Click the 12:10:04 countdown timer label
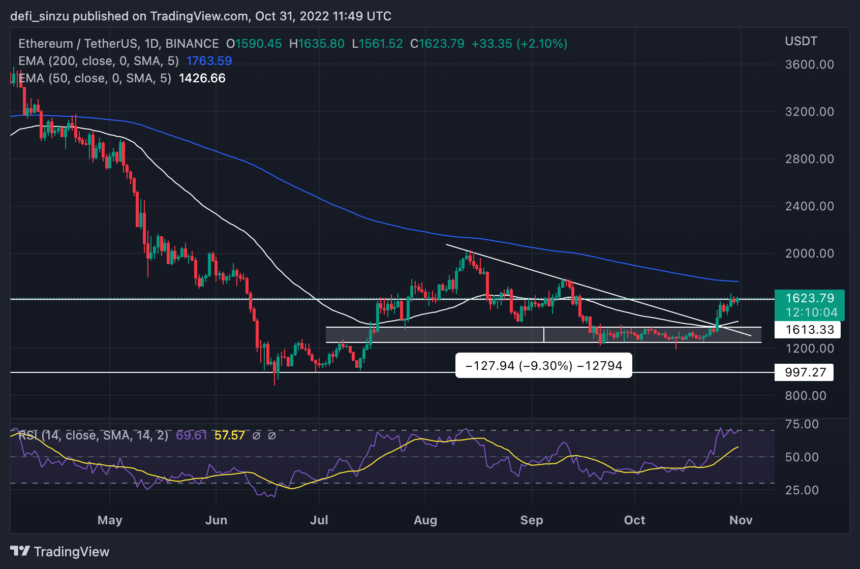 (807, 311)
